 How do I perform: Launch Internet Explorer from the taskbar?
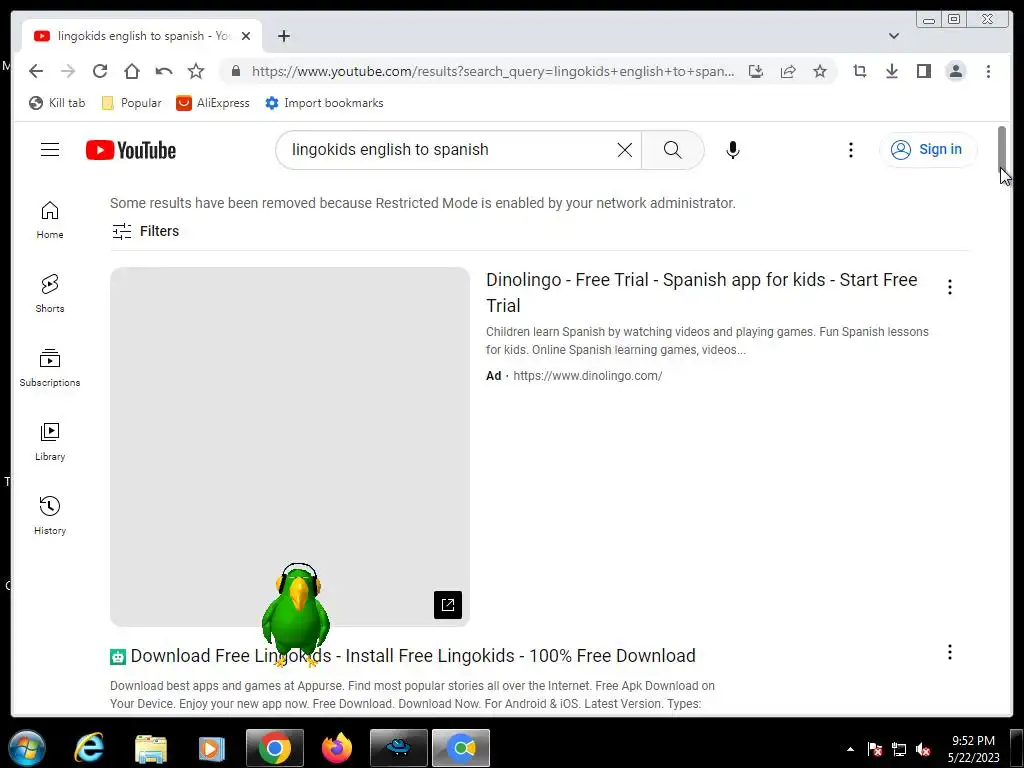[89, 748]
